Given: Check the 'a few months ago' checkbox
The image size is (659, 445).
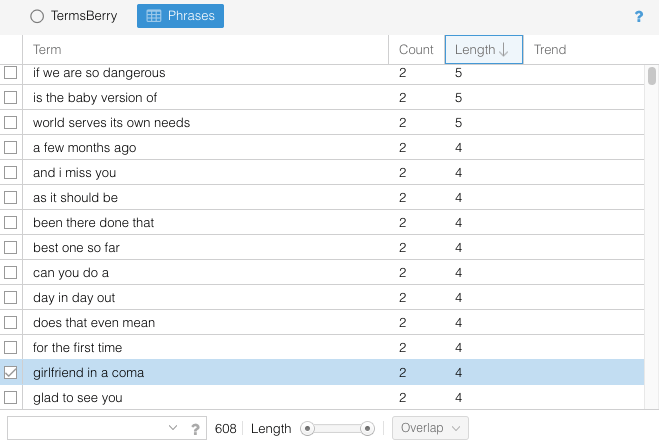Looking at the screenshot, I should tap(11, 148).
